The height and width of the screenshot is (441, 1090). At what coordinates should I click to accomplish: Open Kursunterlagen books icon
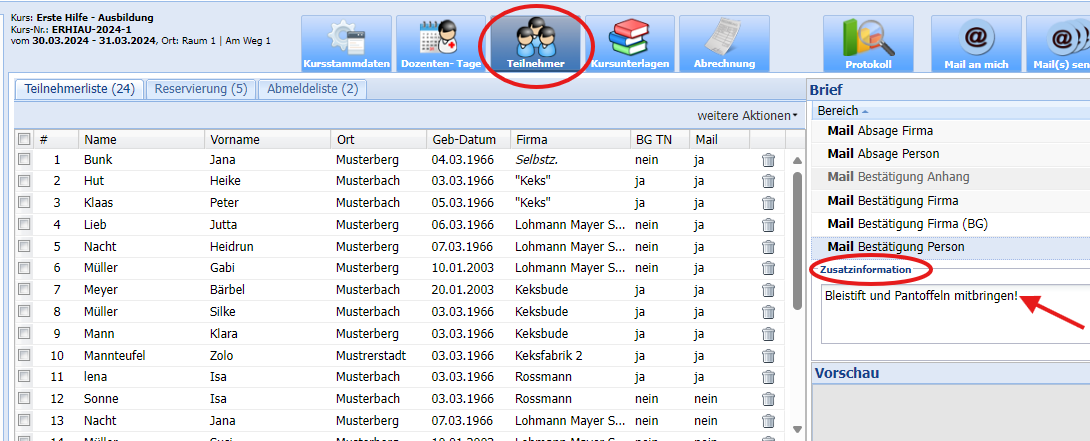(x=628, y=45)
